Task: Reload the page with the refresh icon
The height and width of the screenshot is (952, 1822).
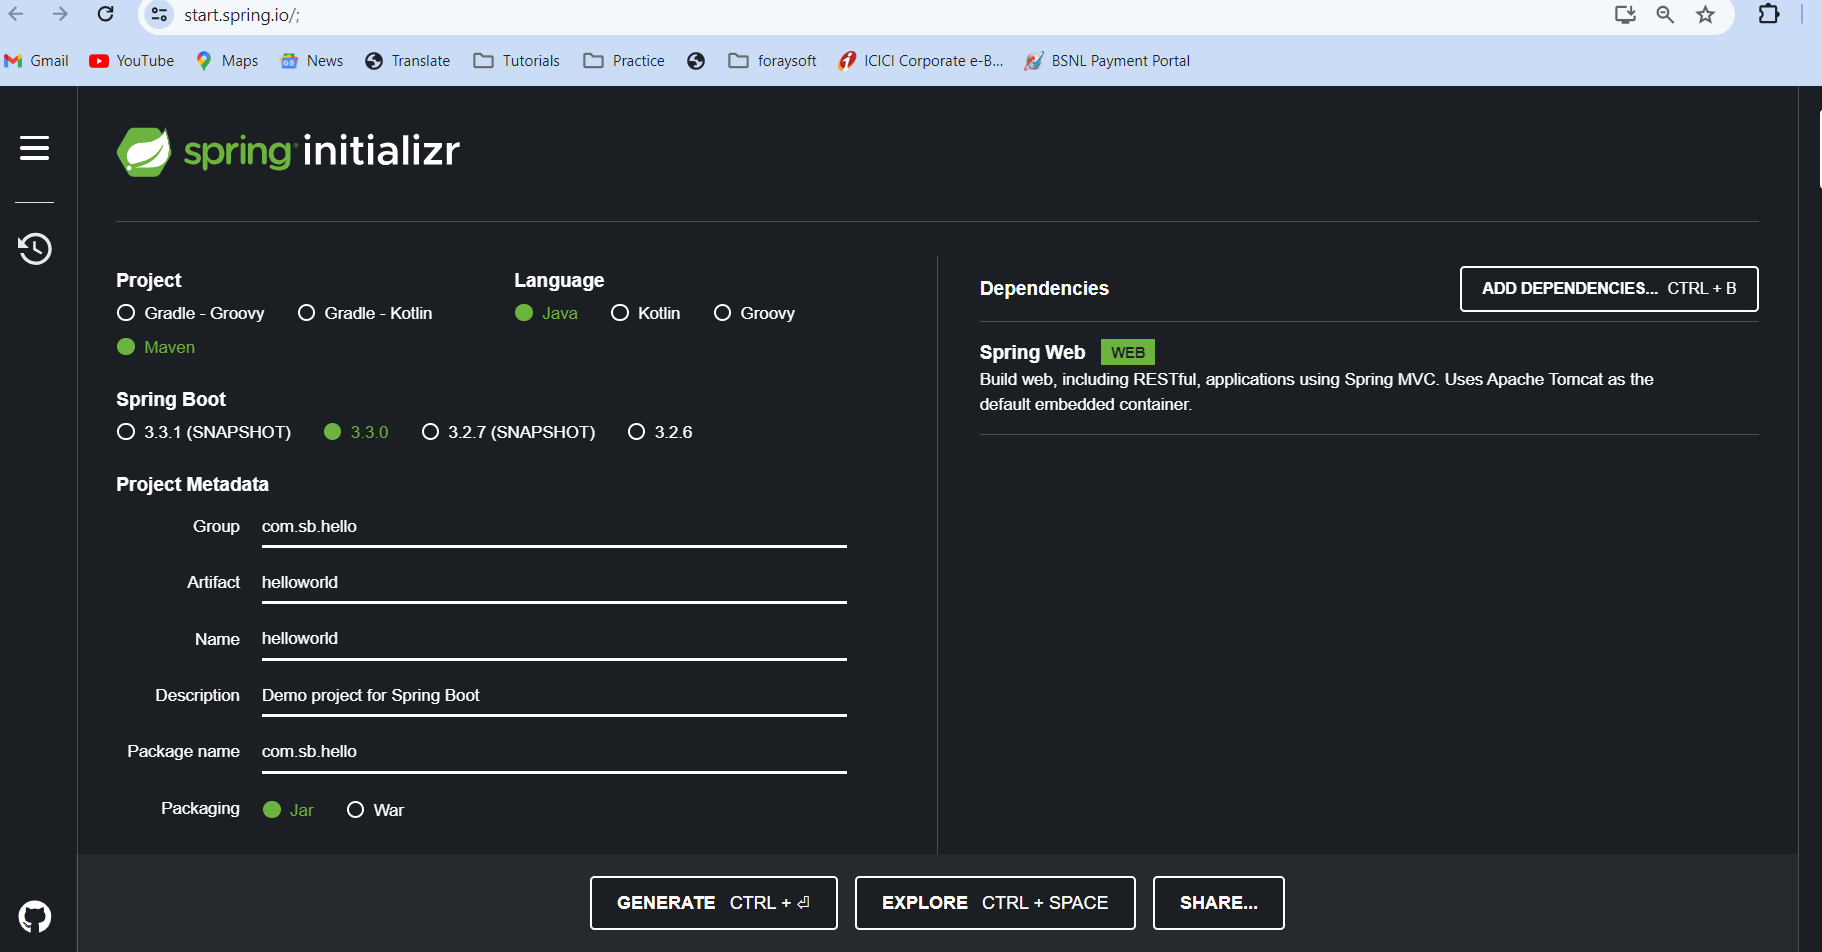Action: pyautogui.click(x=105, y=14)
